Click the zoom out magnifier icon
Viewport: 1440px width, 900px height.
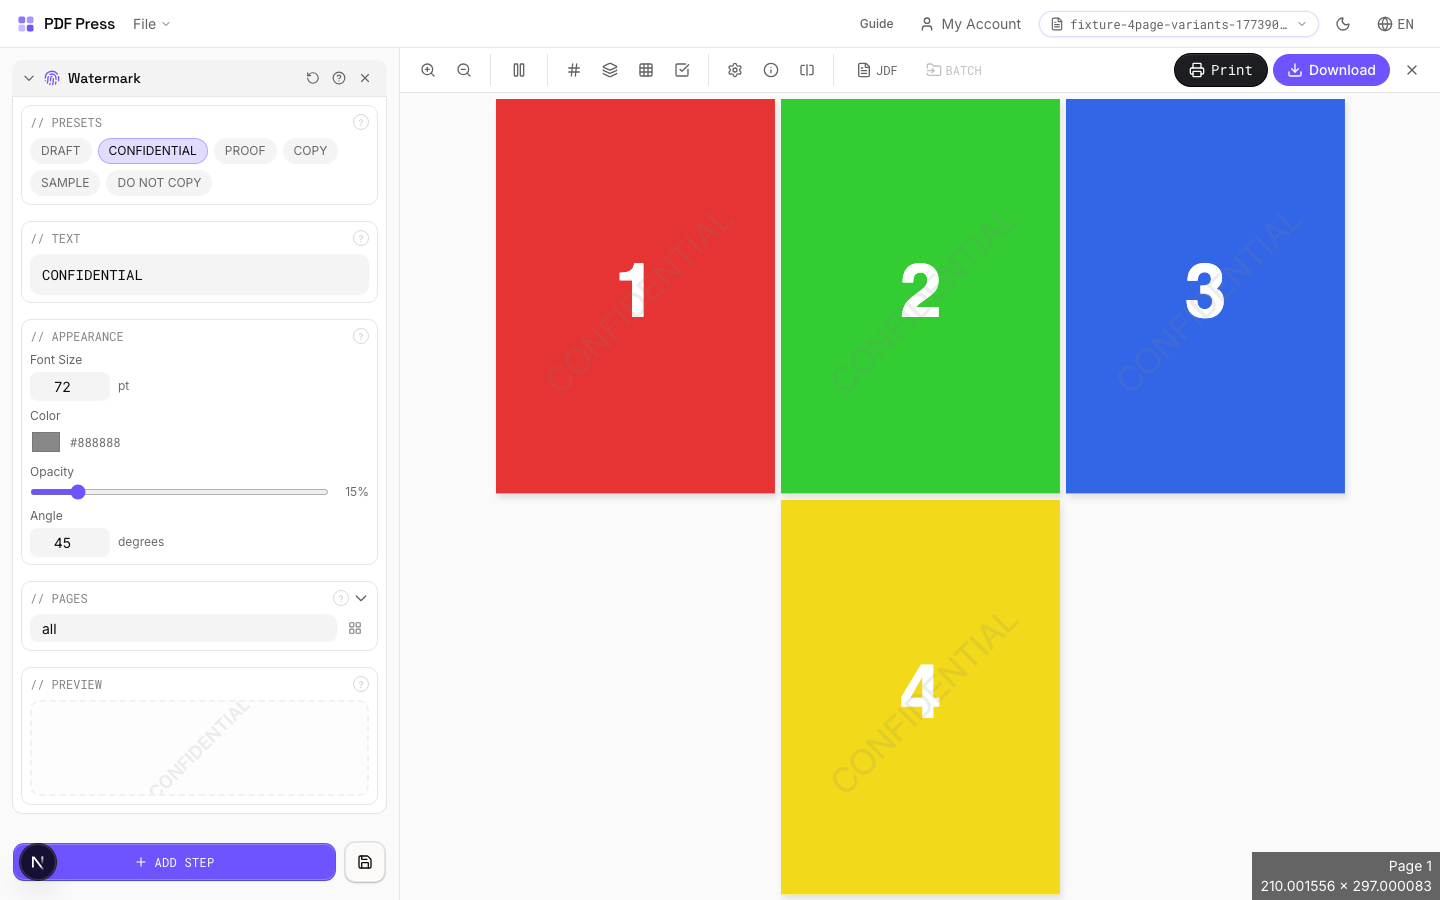point(464,70)
